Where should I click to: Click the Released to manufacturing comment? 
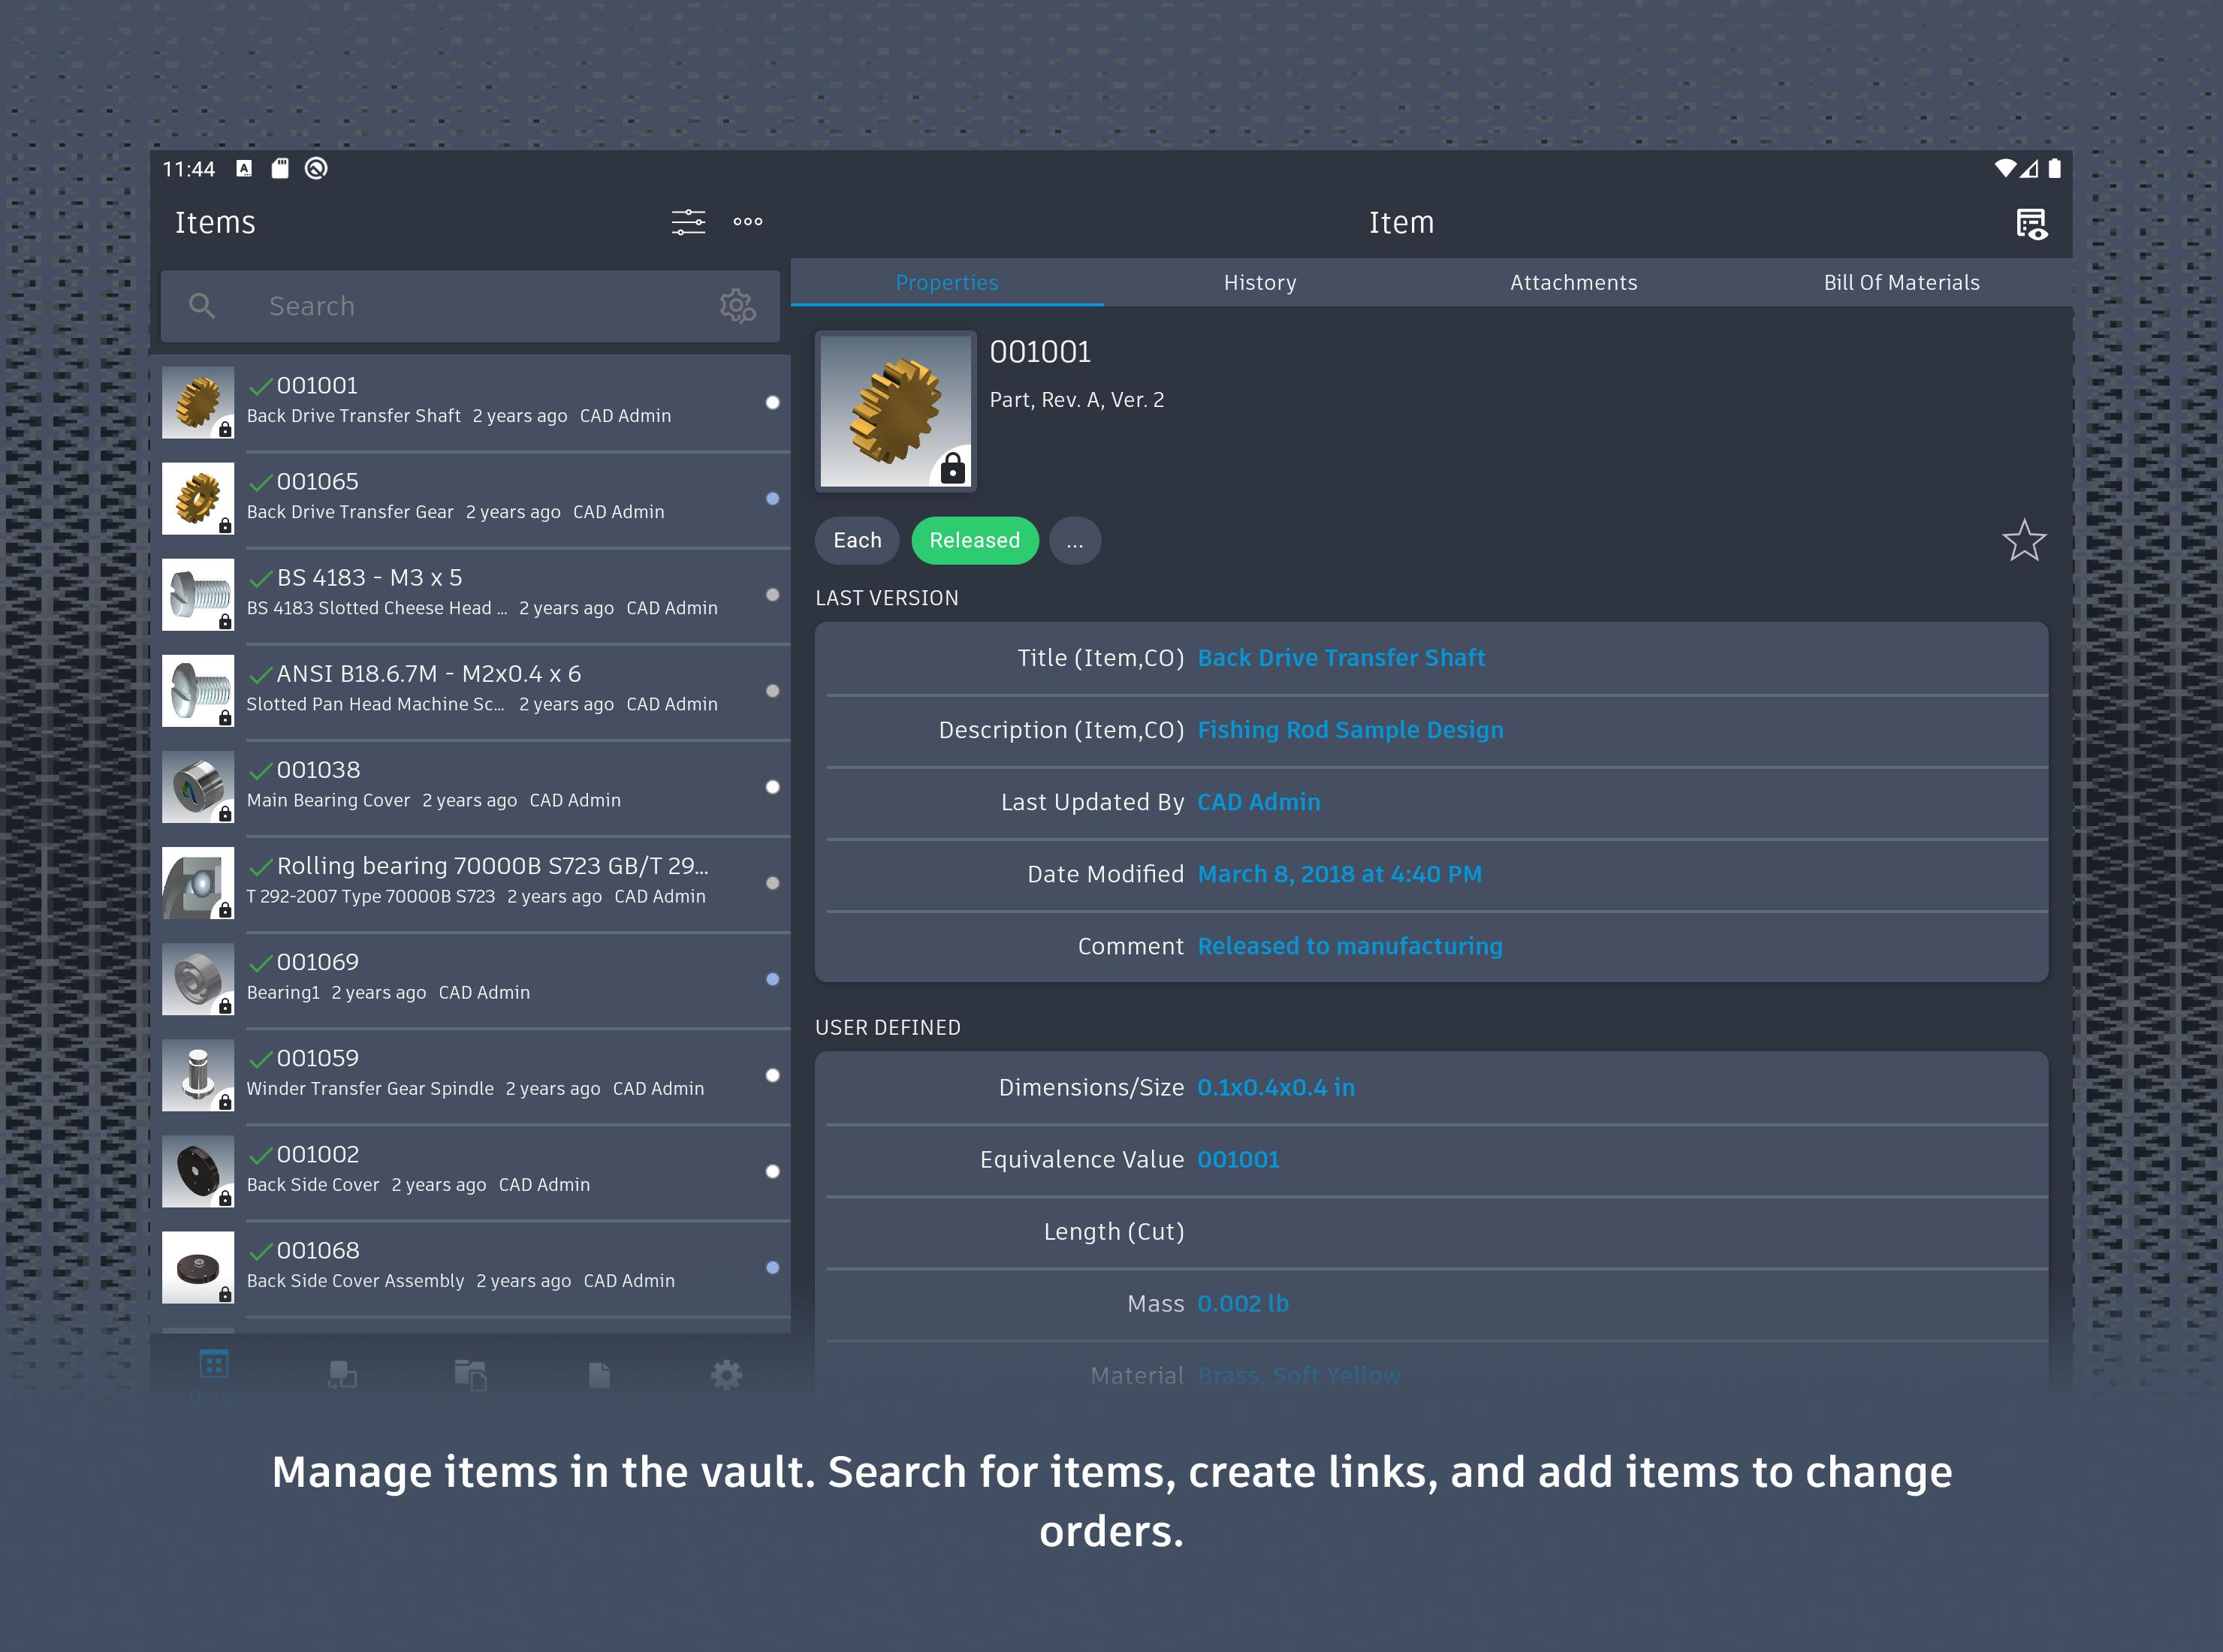pos(1350,946)
